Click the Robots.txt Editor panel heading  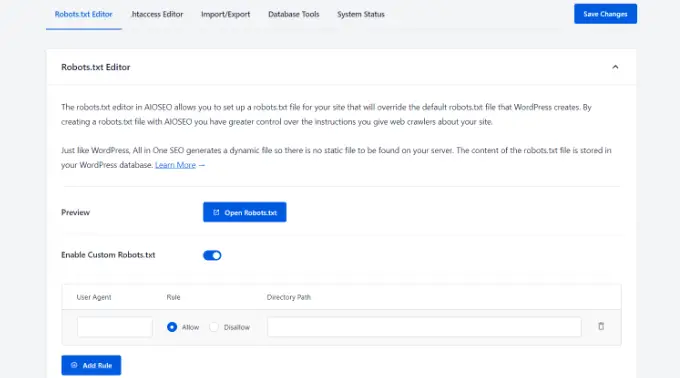click(95, 67)
